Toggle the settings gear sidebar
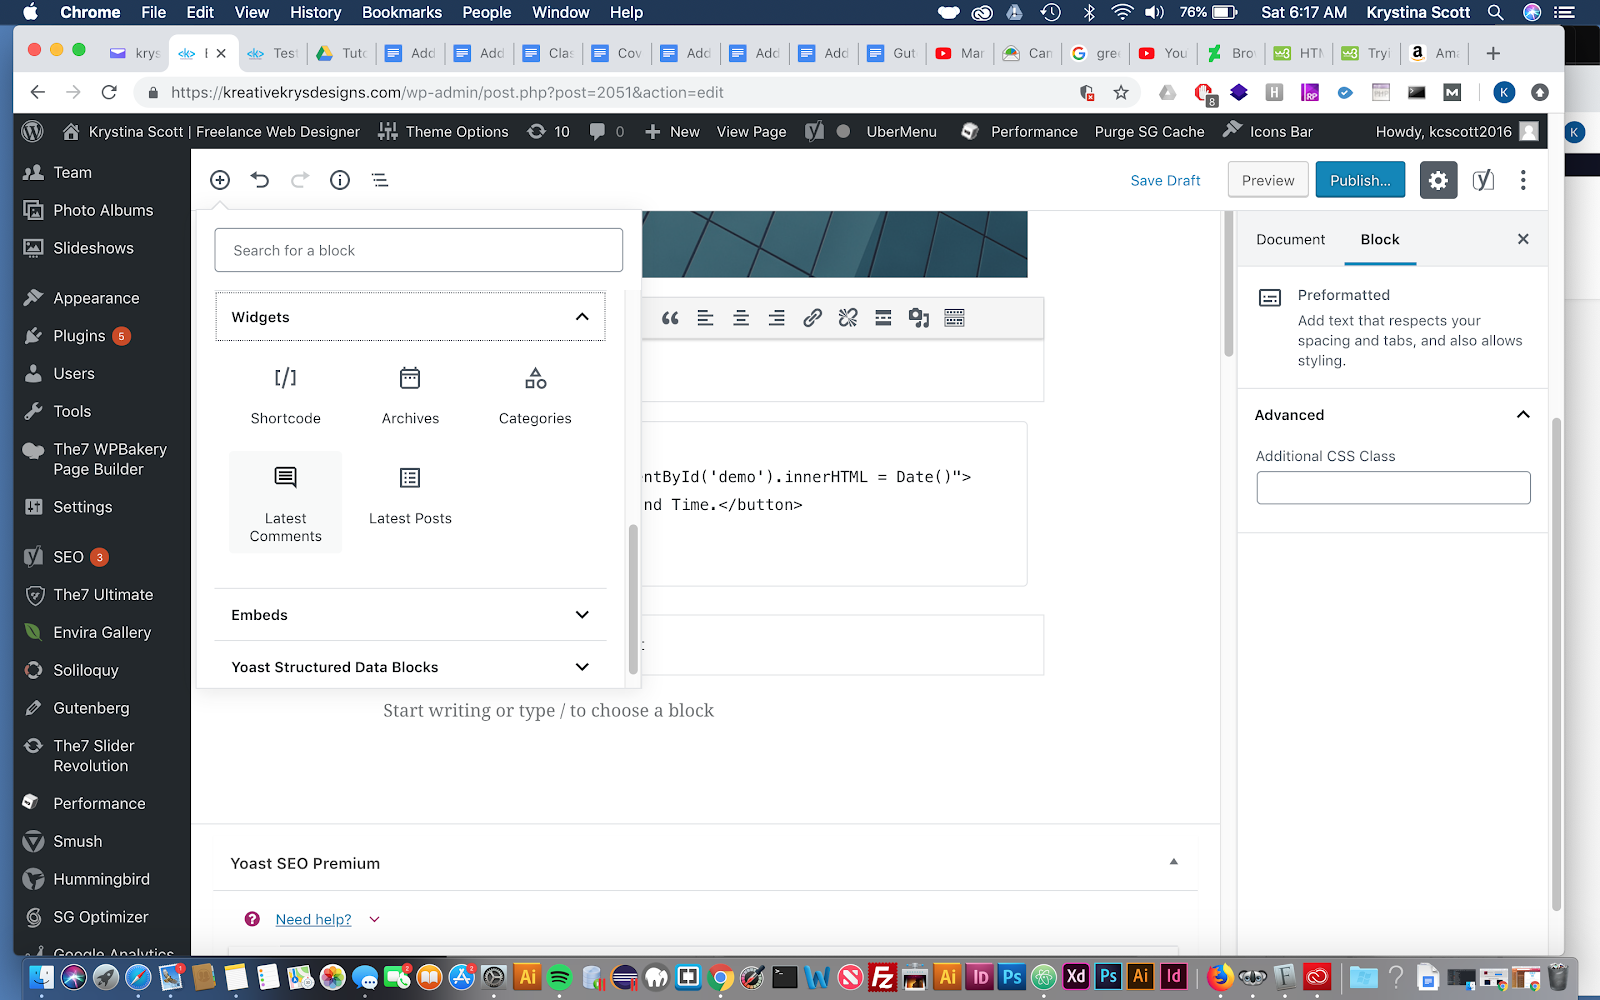The image size is (1600, 1000). coord(1438,180)
